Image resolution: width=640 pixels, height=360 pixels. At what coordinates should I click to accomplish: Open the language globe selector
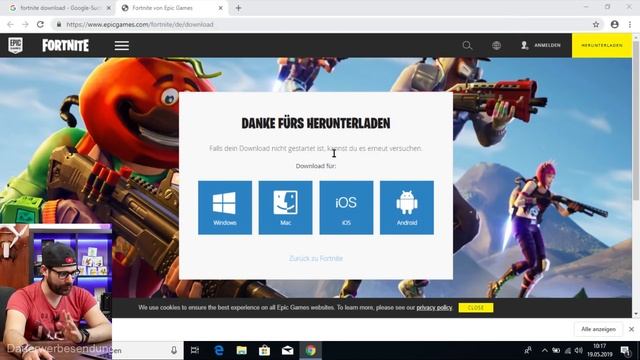[496, 45]
